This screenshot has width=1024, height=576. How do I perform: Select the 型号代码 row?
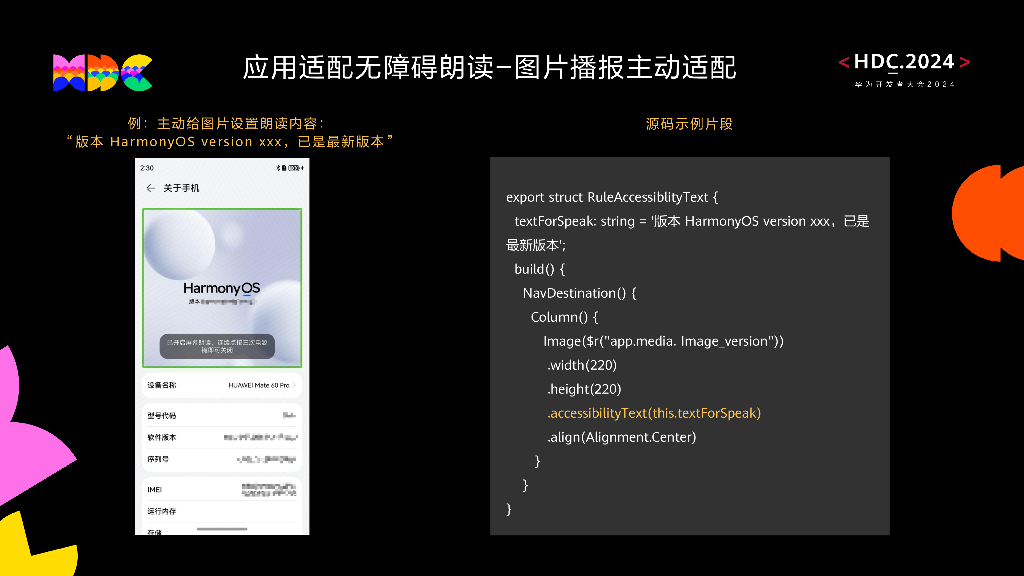[x=222, y=415]
